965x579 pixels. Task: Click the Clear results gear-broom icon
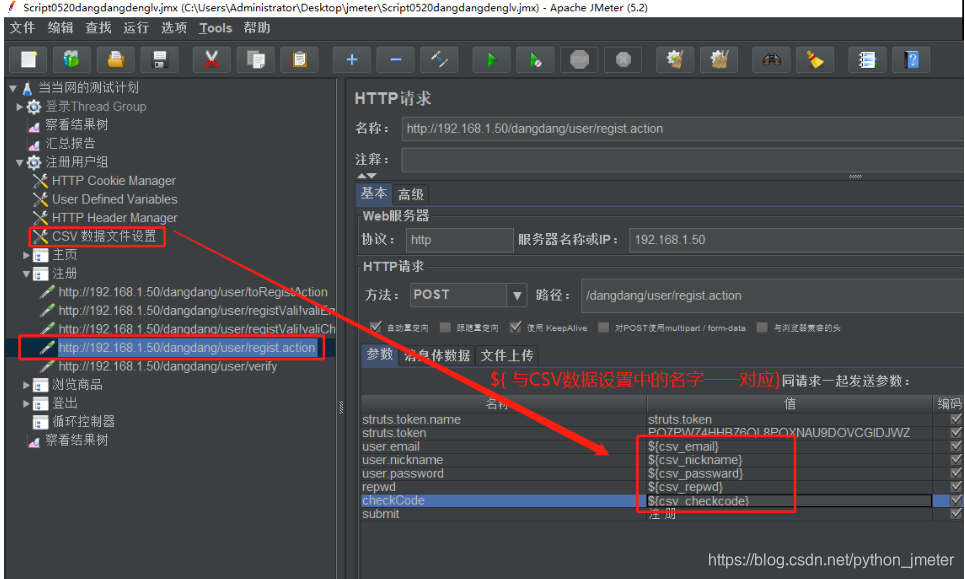[x=675, y=60]
